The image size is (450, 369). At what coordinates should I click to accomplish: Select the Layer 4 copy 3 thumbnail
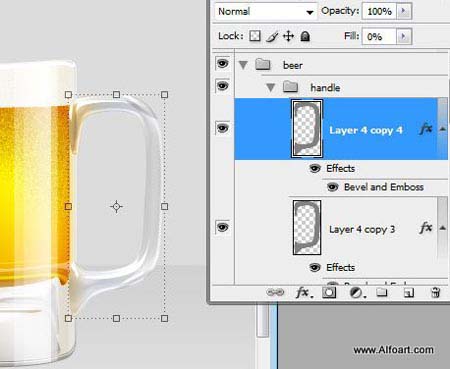click(307, 228)
